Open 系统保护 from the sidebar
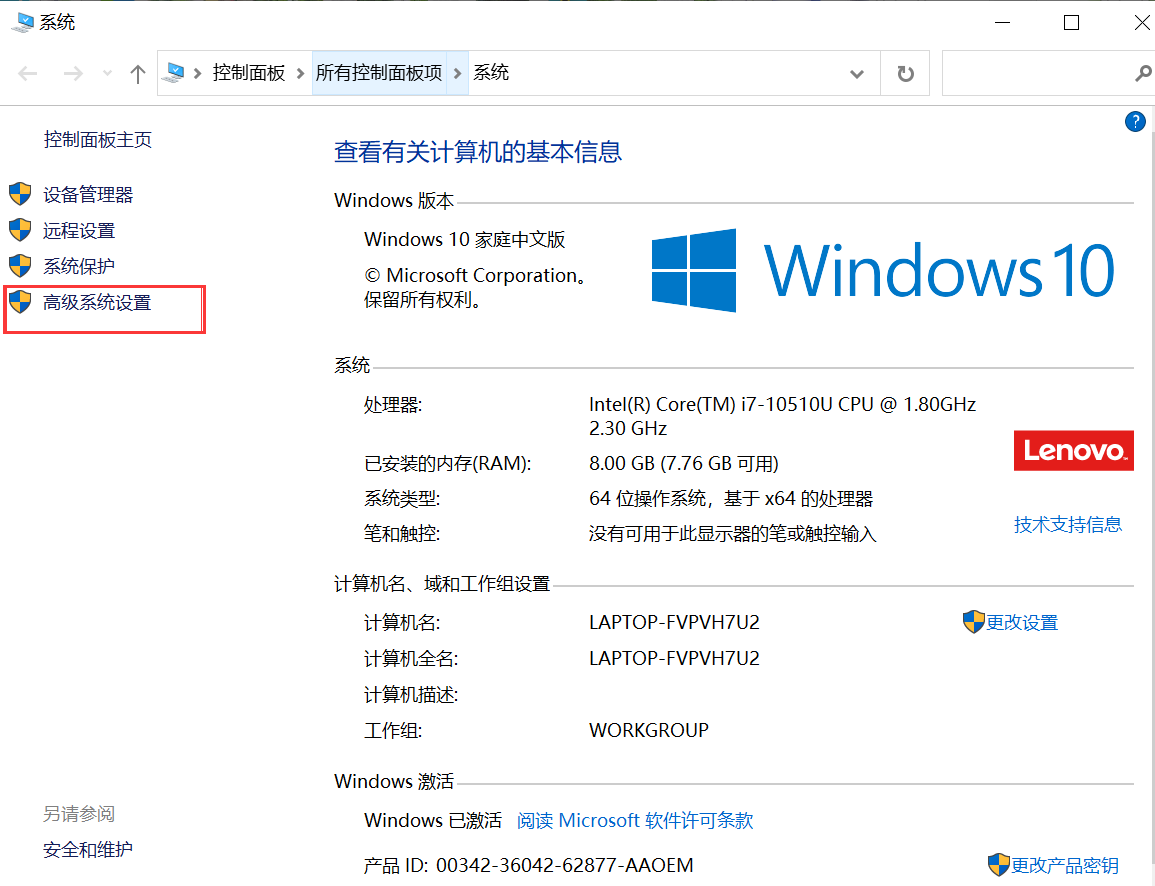 click(x=79, y=266)
